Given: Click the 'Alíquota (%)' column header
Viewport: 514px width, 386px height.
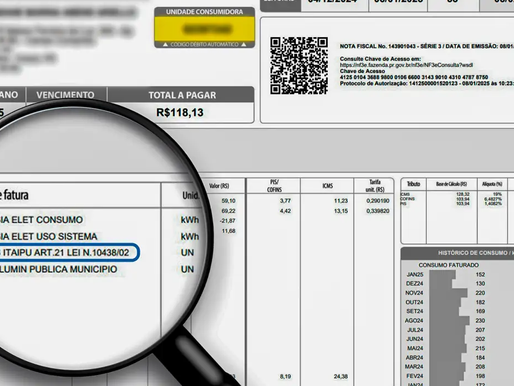Looking at the screenshot, I should coord(492,184).
